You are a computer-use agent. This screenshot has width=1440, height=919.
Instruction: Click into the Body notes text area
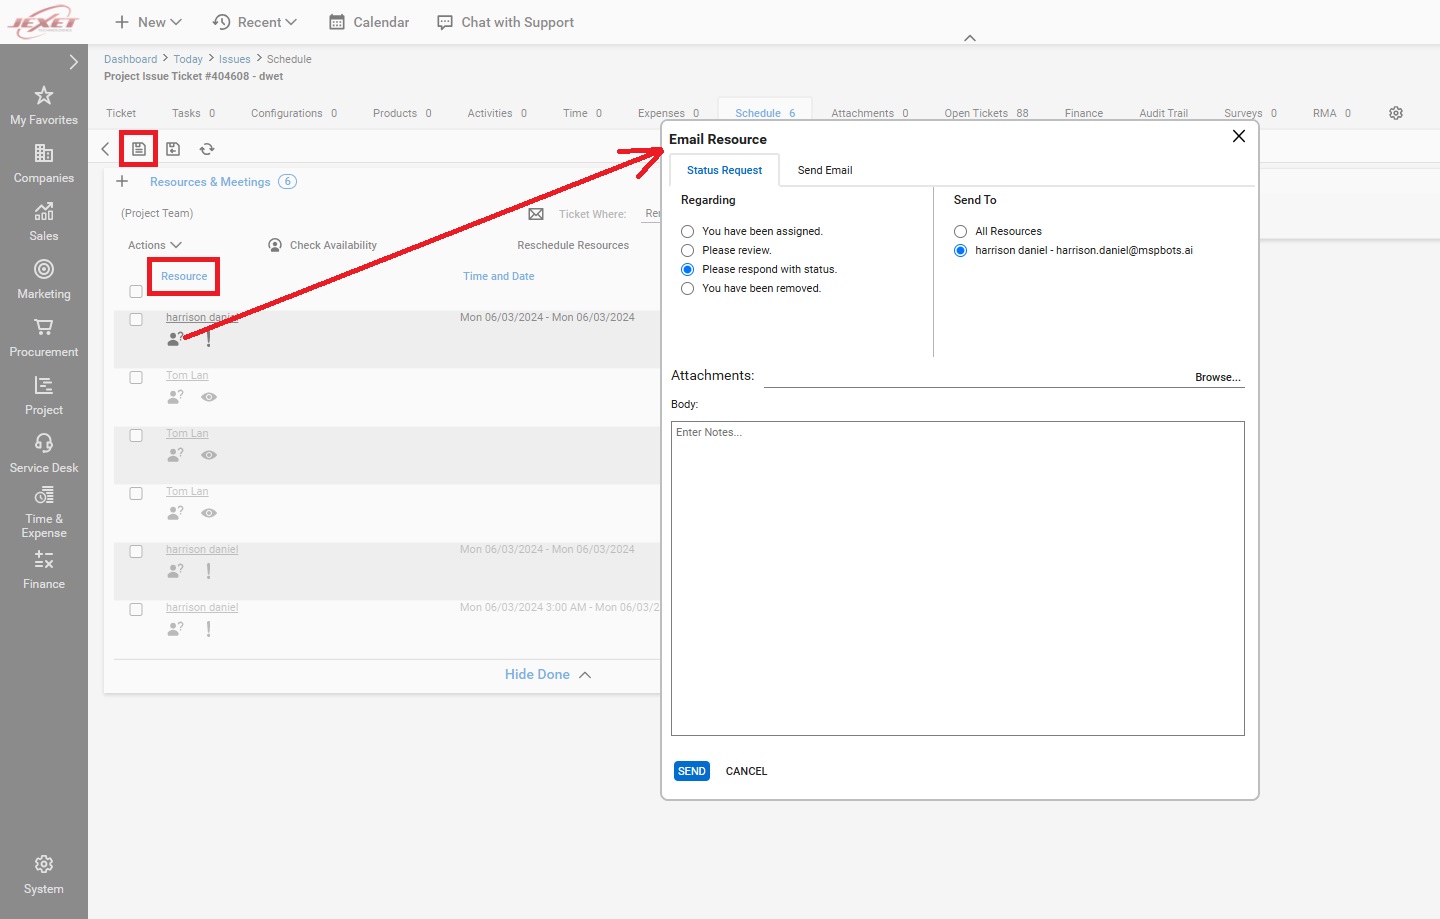click(x=957, y=578)
